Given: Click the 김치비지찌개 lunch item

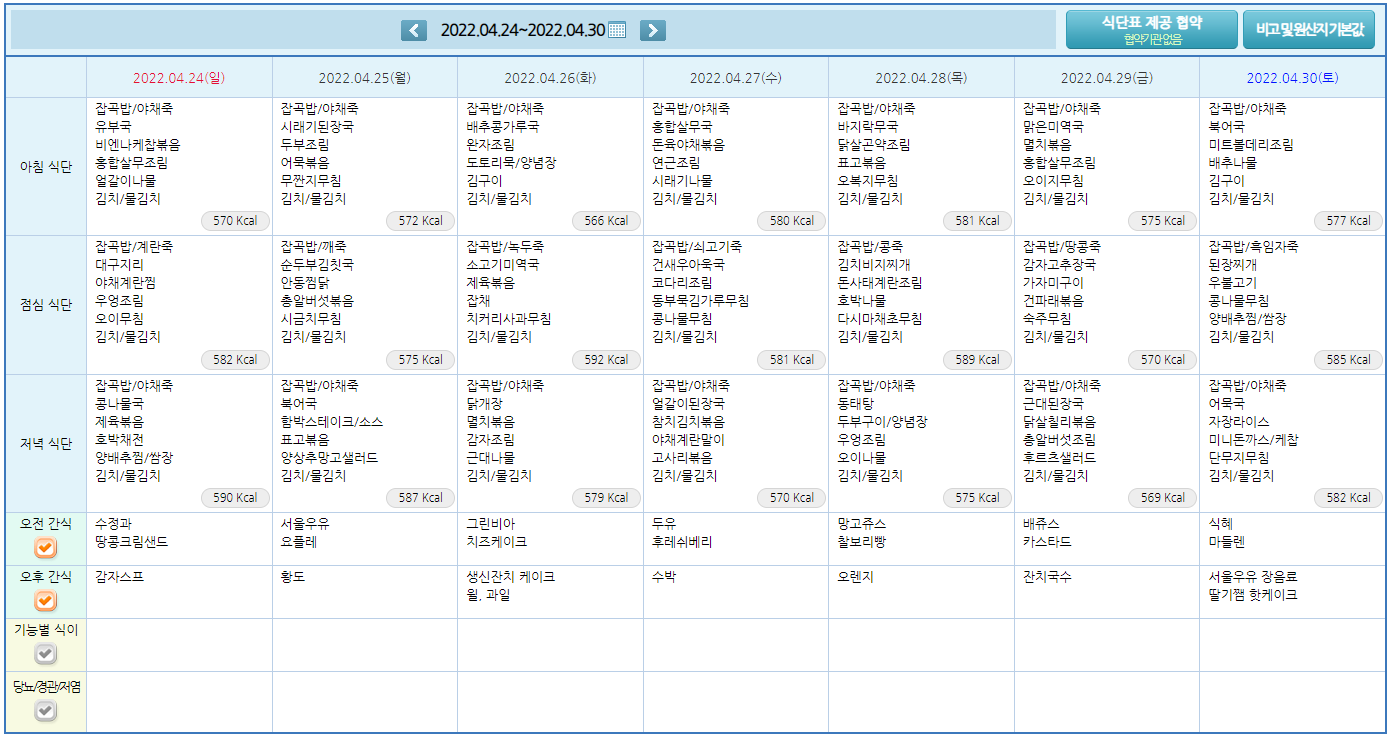Looking at the screenshot, I should pos(874,265).
